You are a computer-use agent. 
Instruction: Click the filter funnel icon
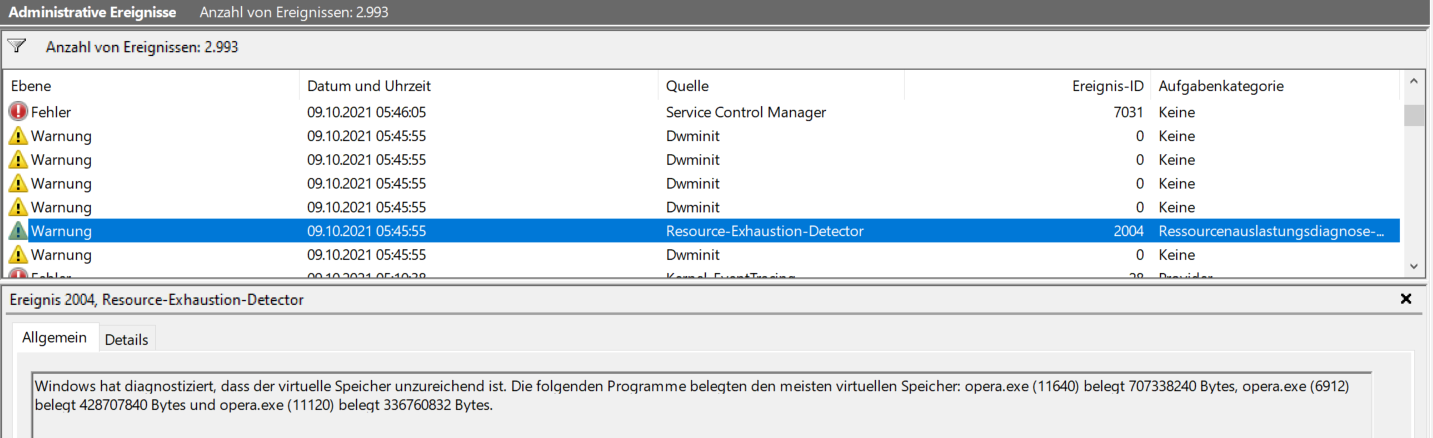click(x=16, y=46)
